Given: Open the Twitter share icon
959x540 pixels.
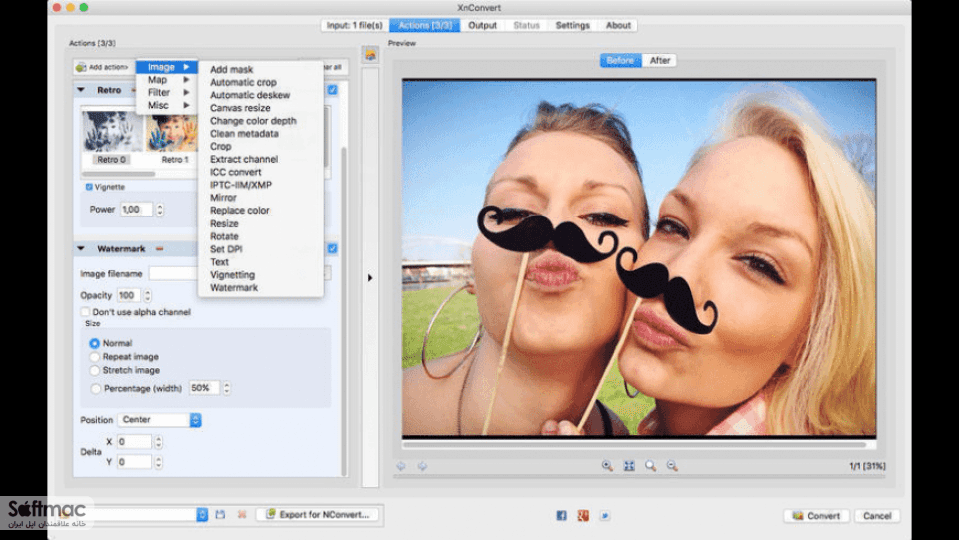Looking at the screenshot, I should pos(604,516).
